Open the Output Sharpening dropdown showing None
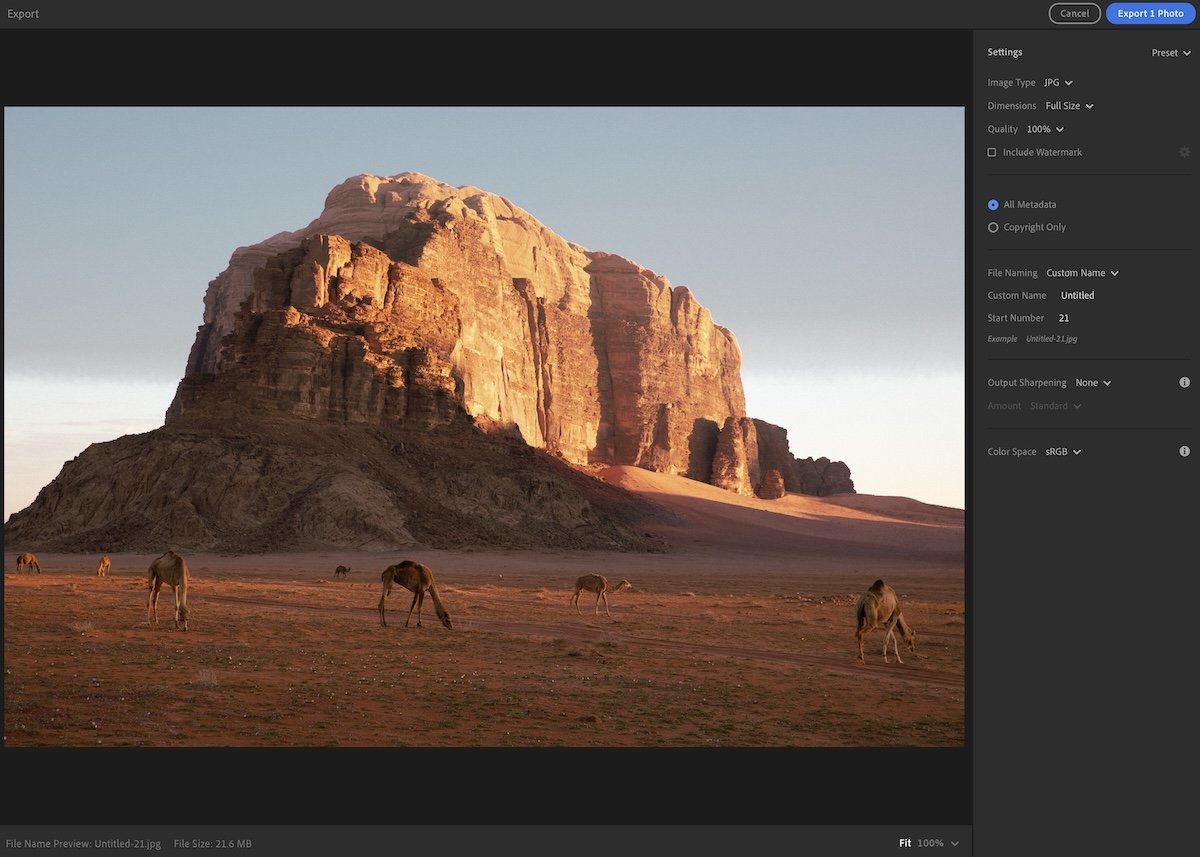The height and width of the screenshot is (857, 1200). click(1092, 382)
